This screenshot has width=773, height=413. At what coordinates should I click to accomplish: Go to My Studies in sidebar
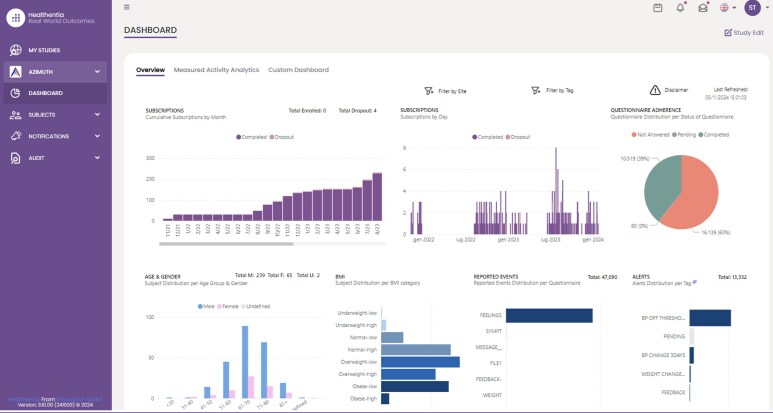44,50
